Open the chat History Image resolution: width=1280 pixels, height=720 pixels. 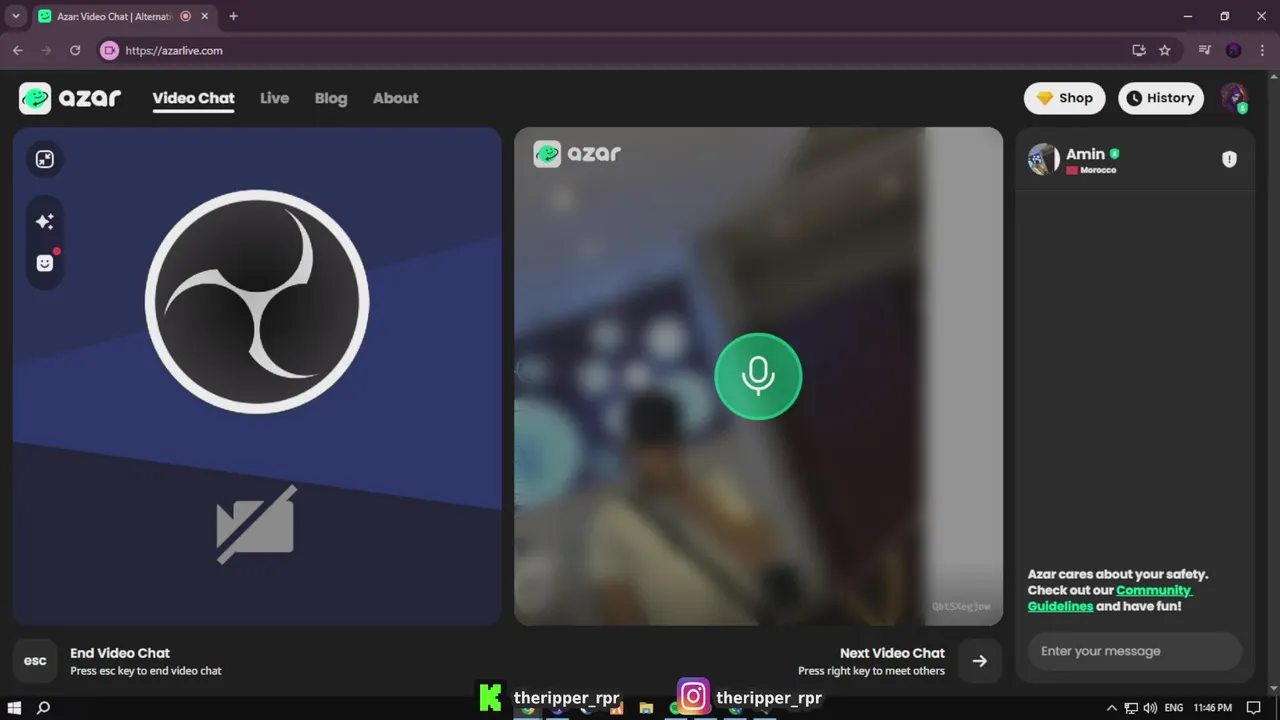pyautogui.click(x=1160, y=98)
